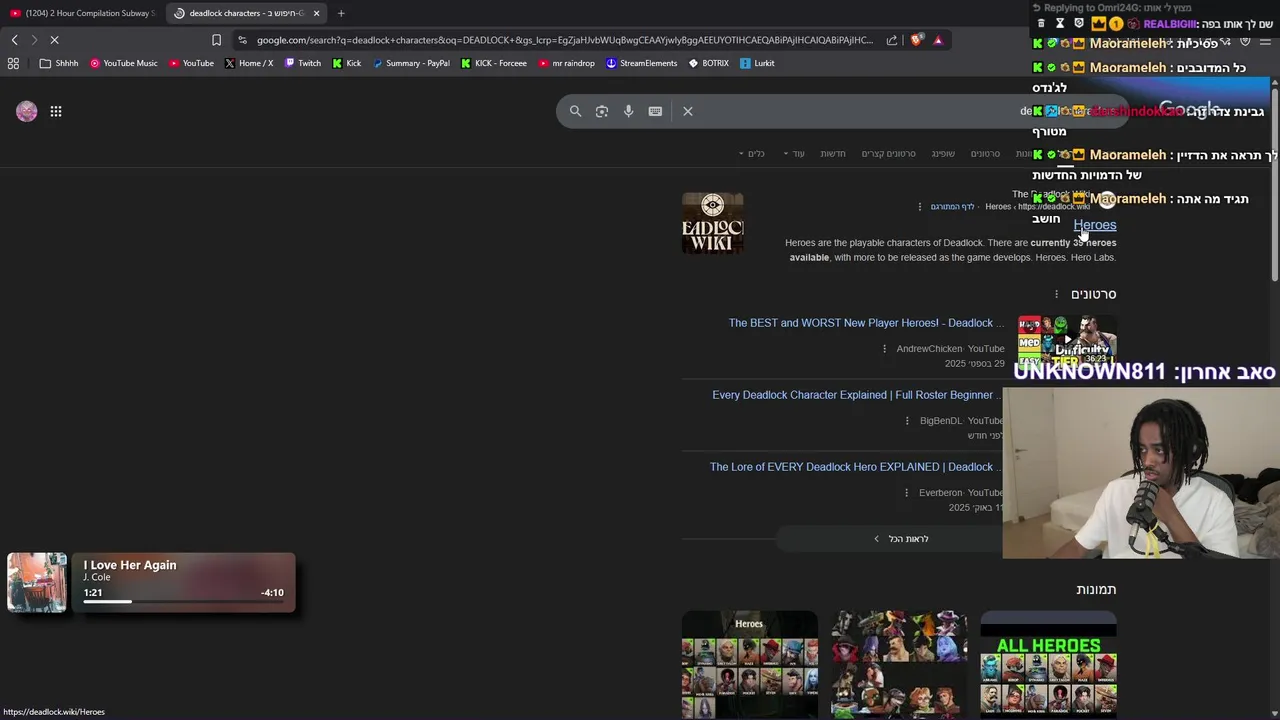1280x720 pixels.
Task: Open the StreamElements bookmark
Action: click(x=641, y=63)
